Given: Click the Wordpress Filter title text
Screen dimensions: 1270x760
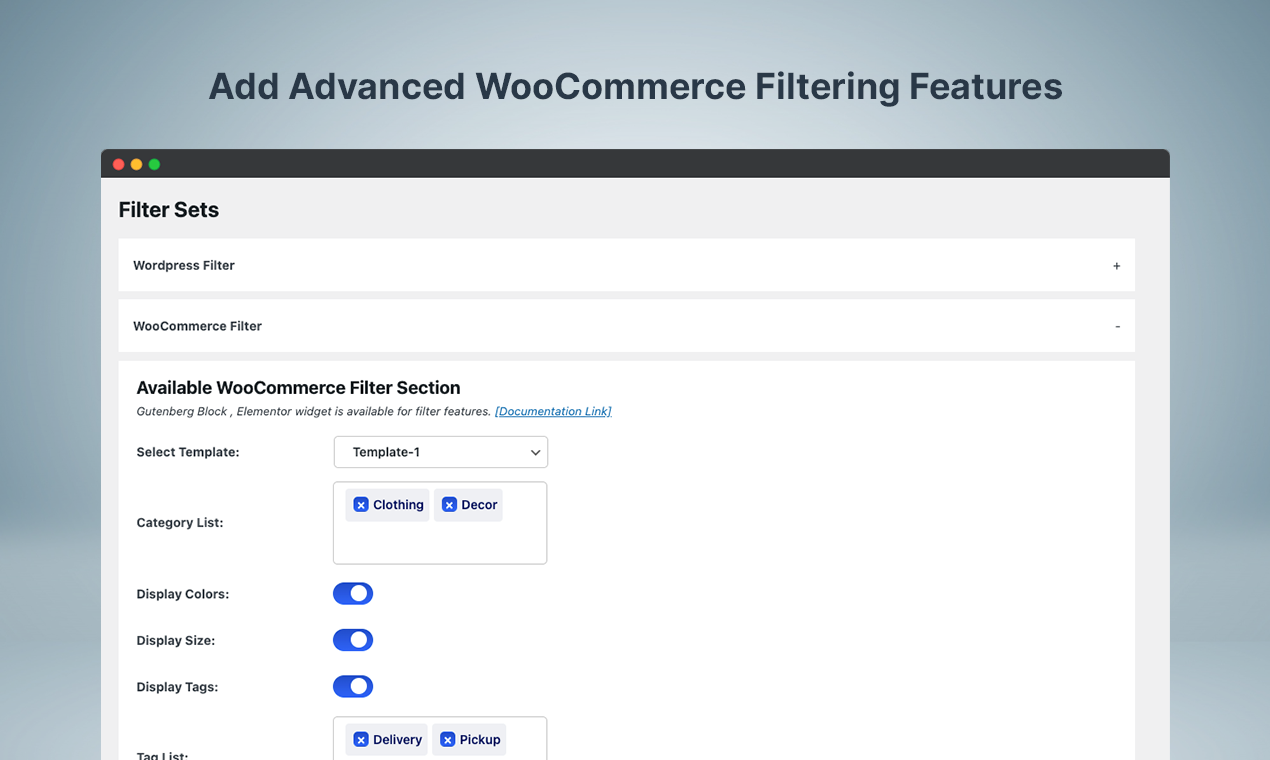Looking at the screenshot, I should pos(184,265).
